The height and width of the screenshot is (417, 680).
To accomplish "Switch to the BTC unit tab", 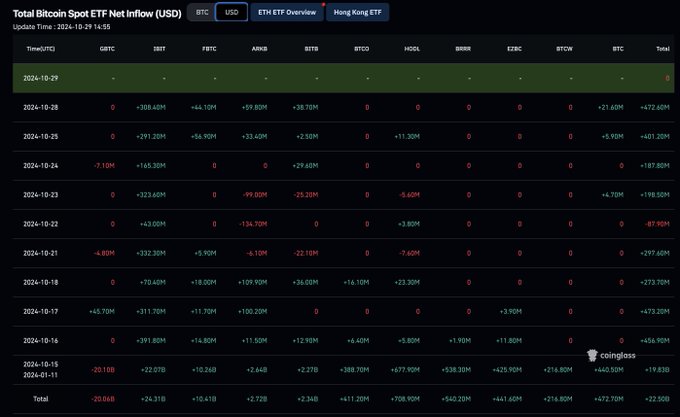I will (x=202, y=12).
